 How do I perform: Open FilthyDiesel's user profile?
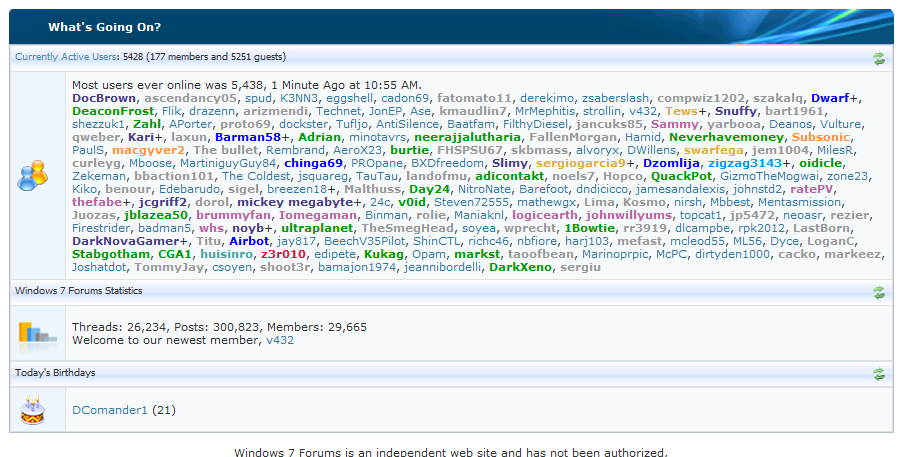535,124
